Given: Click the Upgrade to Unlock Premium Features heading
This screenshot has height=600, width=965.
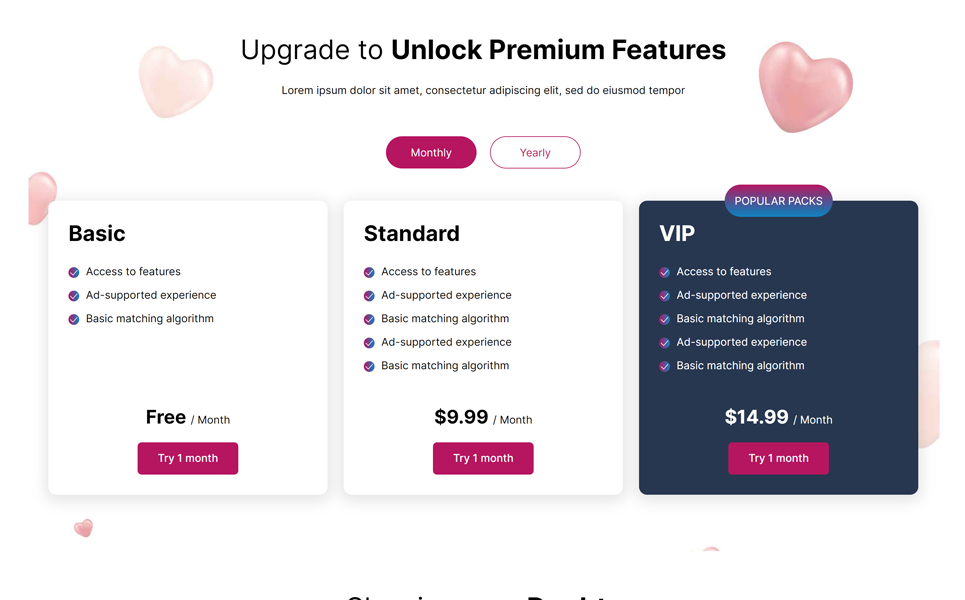Looking at the screenshot, I should pos(483,49).
